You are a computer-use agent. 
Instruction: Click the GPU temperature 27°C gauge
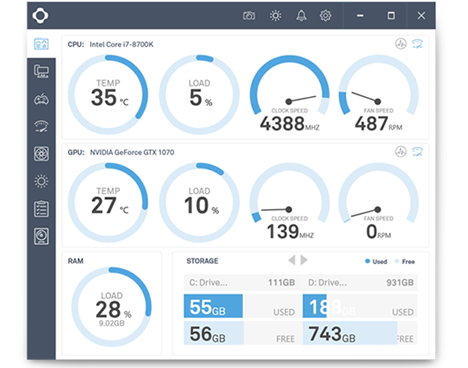108,203
